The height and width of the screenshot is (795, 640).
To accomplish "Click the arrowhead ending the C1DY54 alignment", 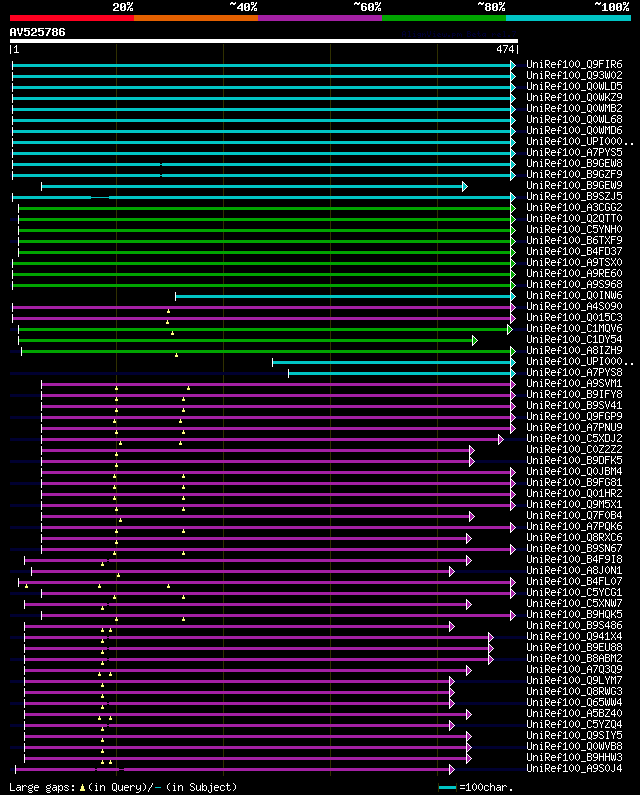I will [x=475, y=341].
